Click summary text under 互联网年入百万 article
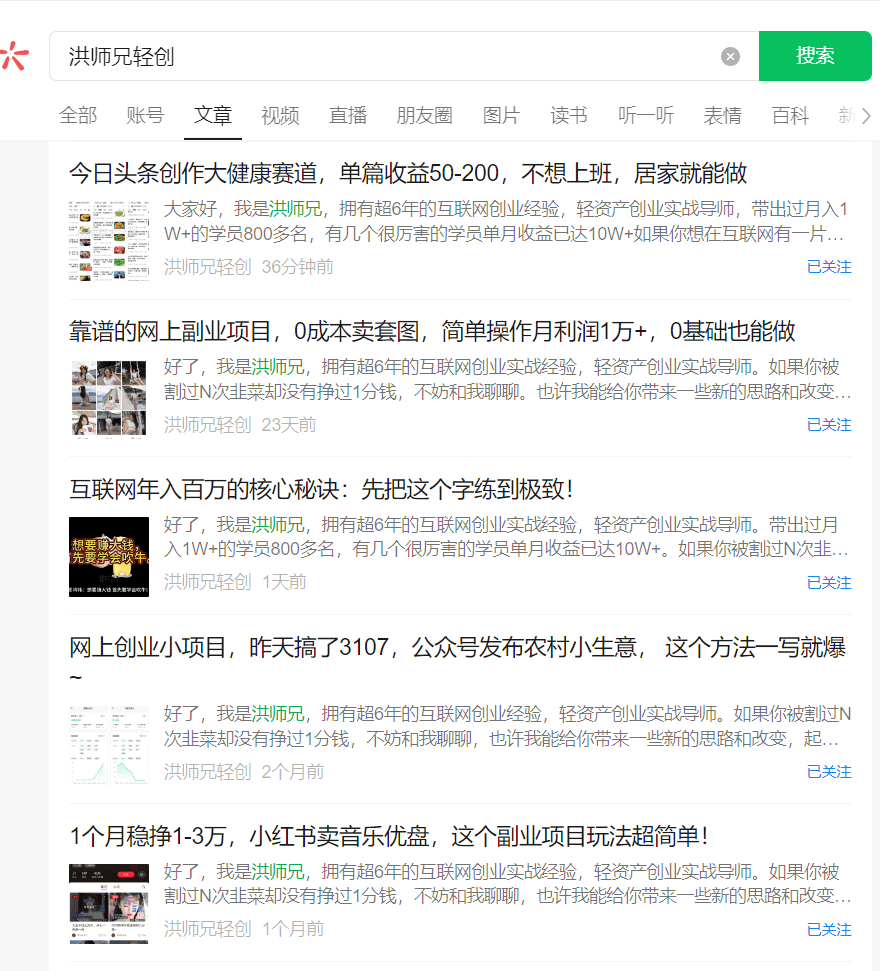This screenshot has width=880, height=971. pos(506,537)
